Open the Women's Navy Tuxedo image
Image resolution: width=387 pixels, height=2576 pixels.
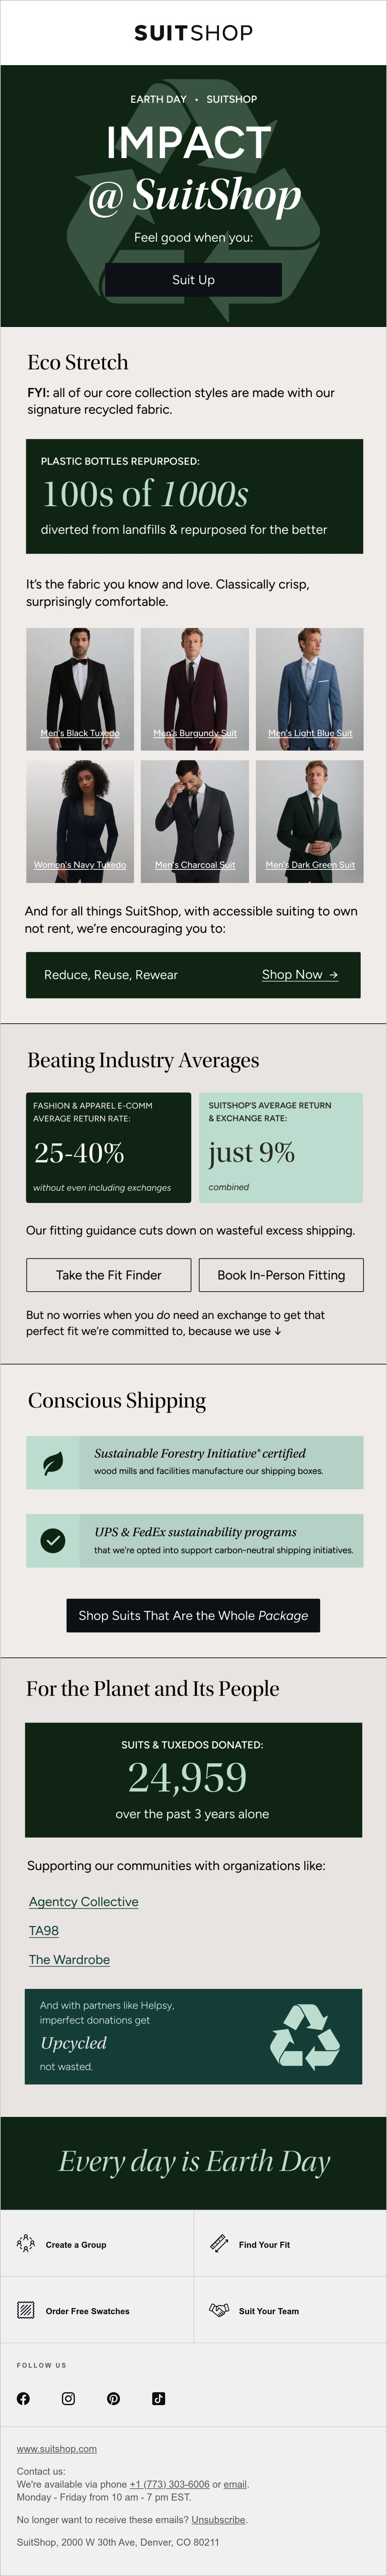(x=80, y=821)
